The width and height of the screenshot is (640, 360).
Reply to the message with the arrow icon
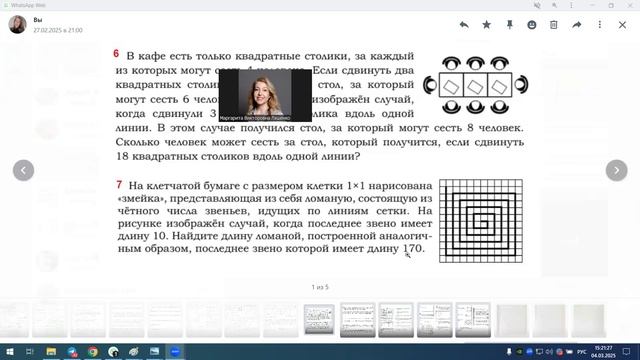(x=464, y=25)
